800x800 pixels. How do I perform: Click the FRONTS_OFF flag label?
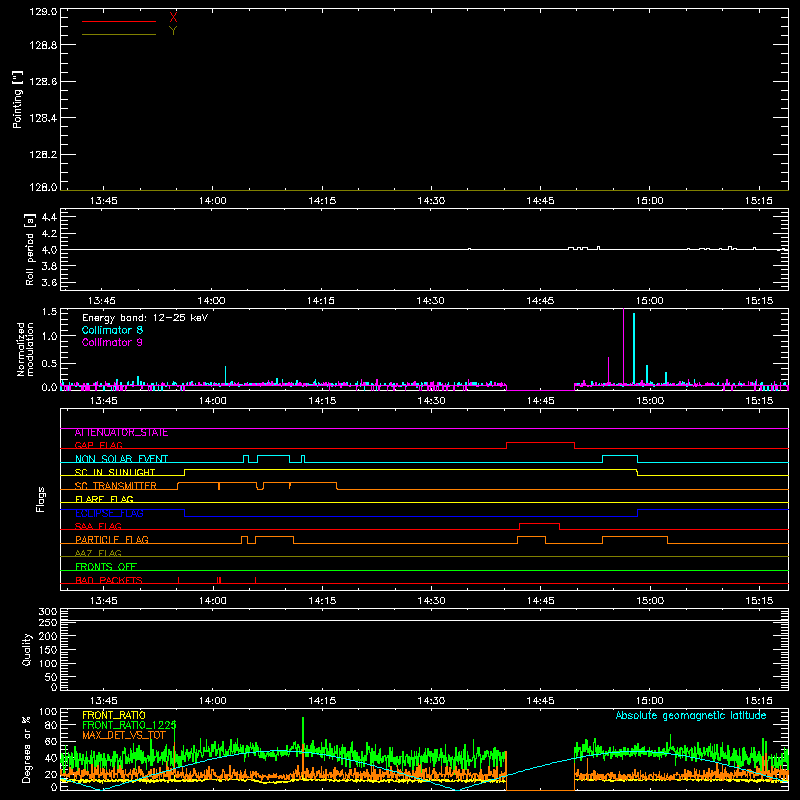(106, 567)
